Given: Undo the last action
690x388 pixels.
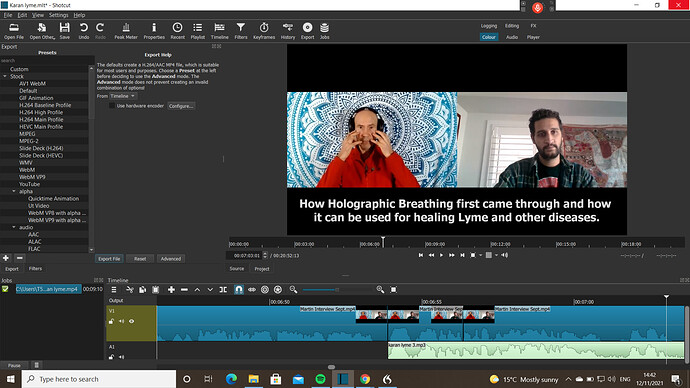Looking at the screenshot, I should [x=84, y=31].
